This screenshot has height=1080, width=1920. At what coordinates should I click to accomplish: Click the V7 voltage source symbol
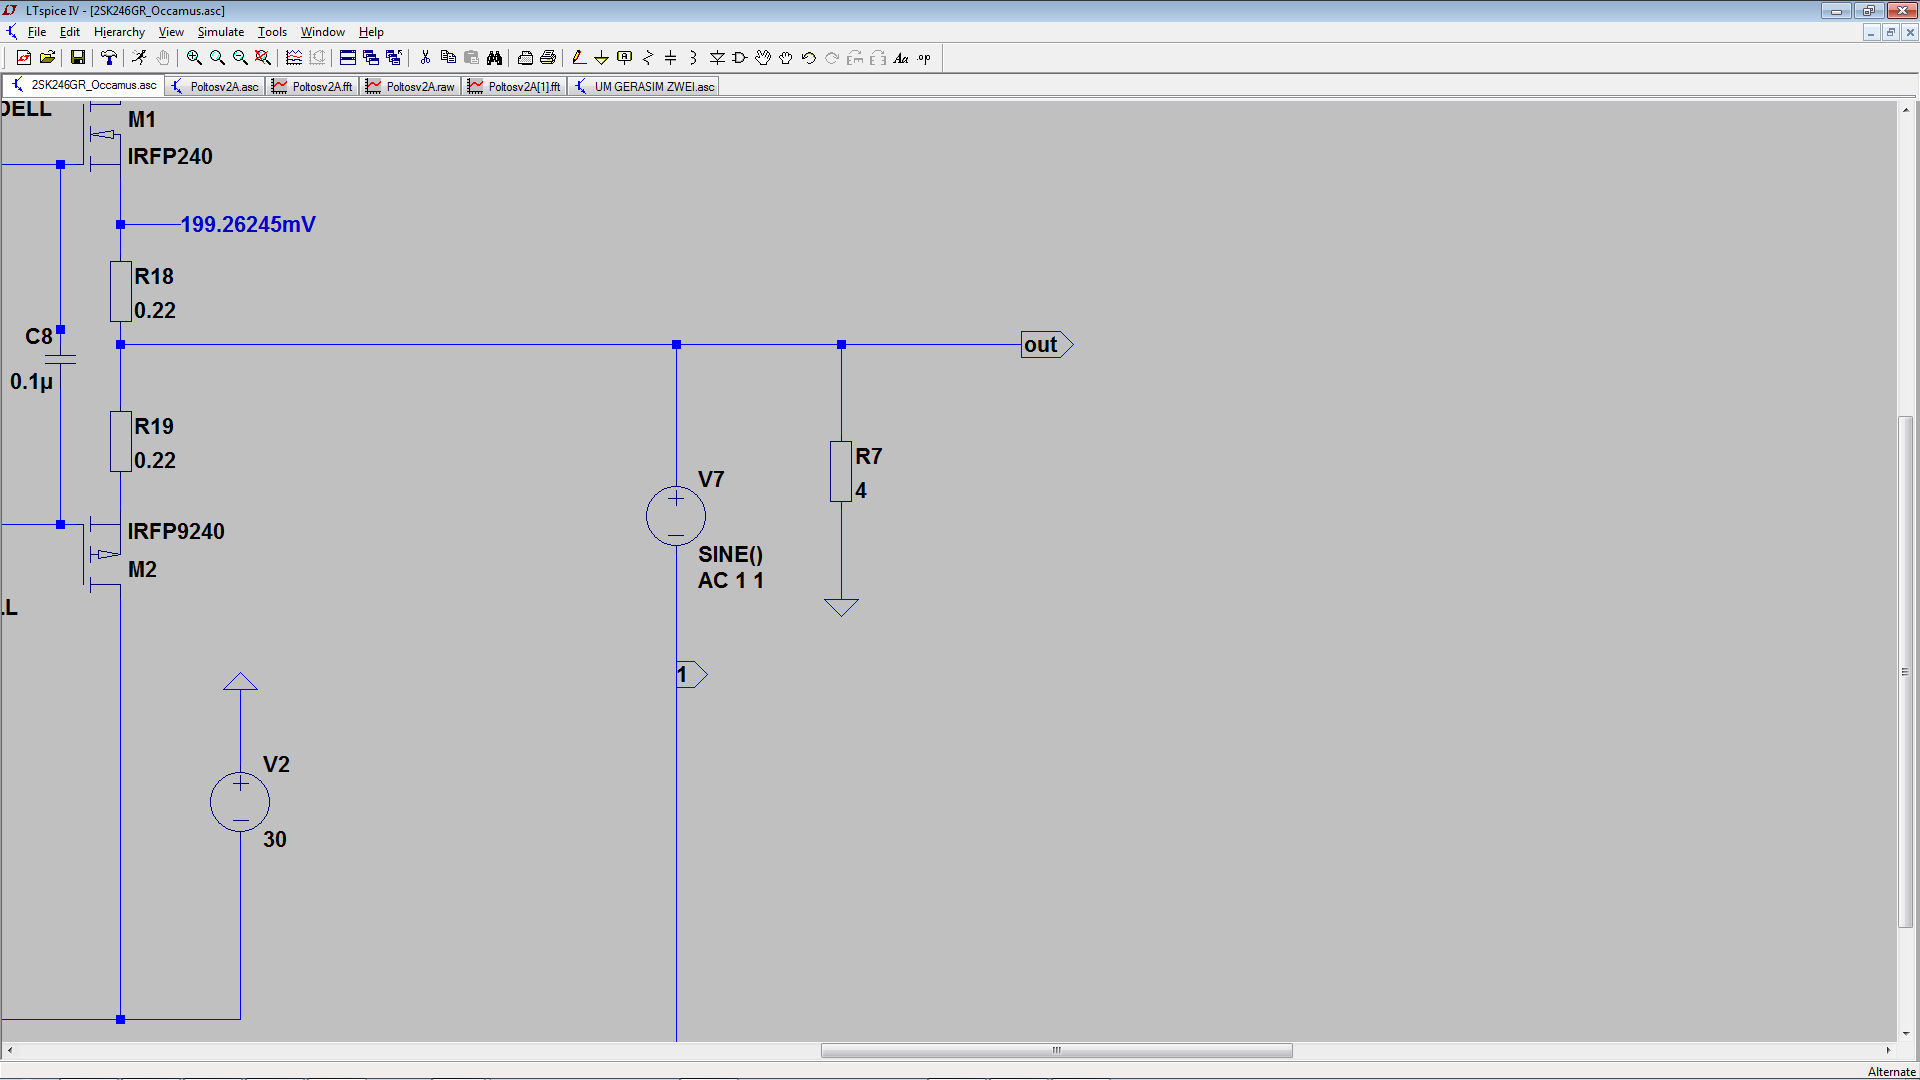tap(676, 516)
